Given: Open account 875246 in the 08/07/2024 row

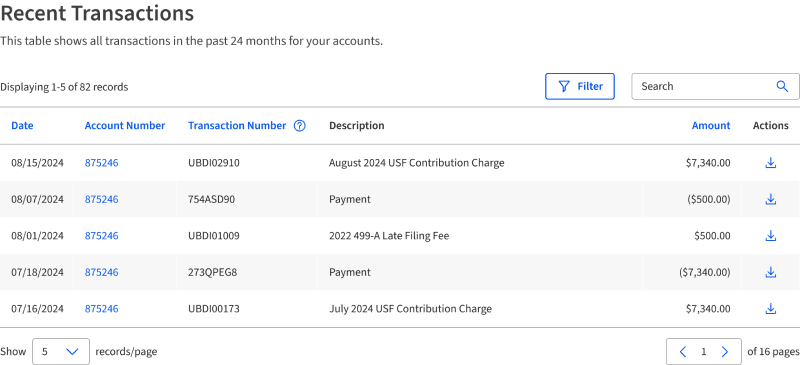Looking at the screenshot, I should coord(102,199).
